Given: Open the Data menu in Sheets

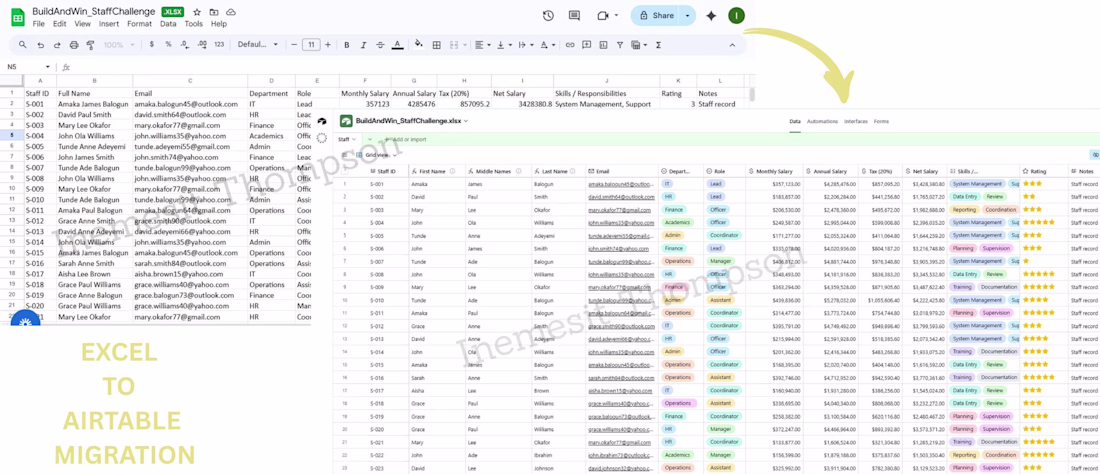Looking at the screenshot, I should (168, 24).
